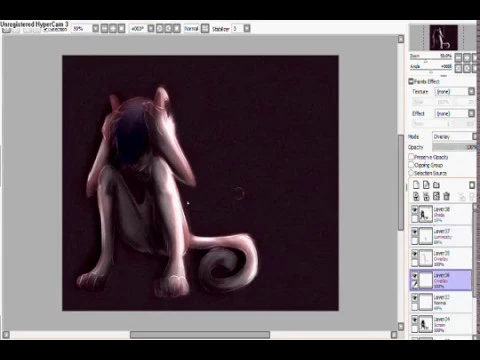Viewport: 480px width, 360px height.
Task: Delete the selected layer with the trash icon
Action: point(447,196)
